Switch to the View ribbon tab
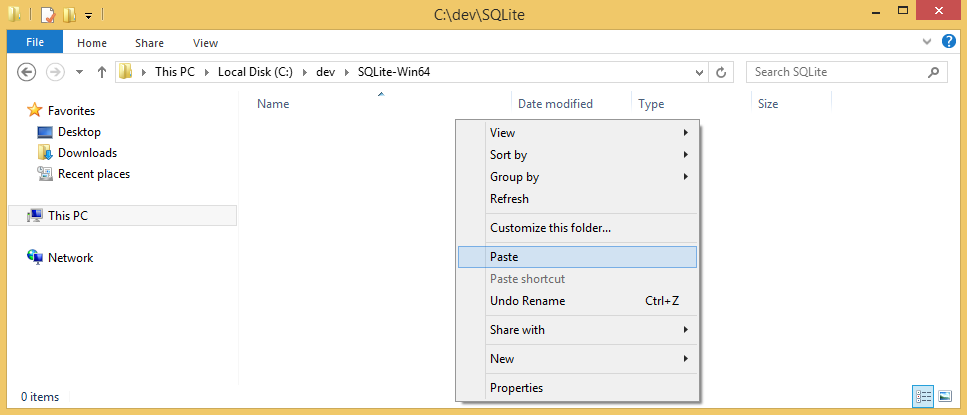The height and width of the screenshot is (415, 967). pos(205,43)
